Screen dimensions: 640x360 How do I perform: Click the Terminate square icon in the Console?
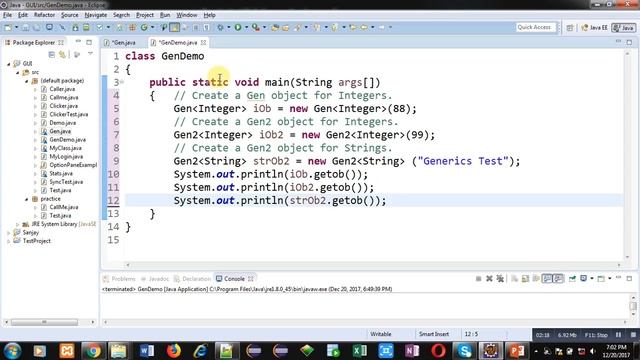pyautogui.click(x=478, y=279)
